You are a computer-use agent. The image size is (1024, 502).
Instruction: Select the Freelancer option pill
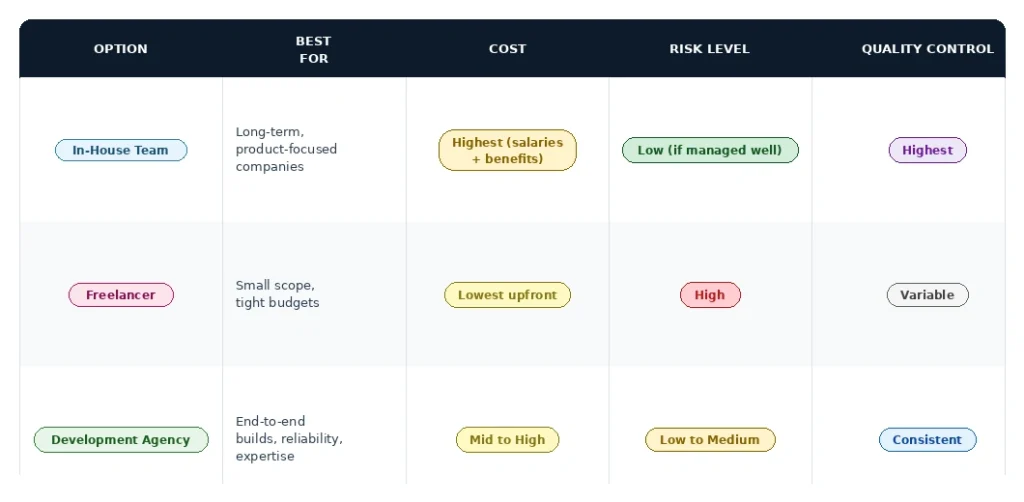[120, 295]
